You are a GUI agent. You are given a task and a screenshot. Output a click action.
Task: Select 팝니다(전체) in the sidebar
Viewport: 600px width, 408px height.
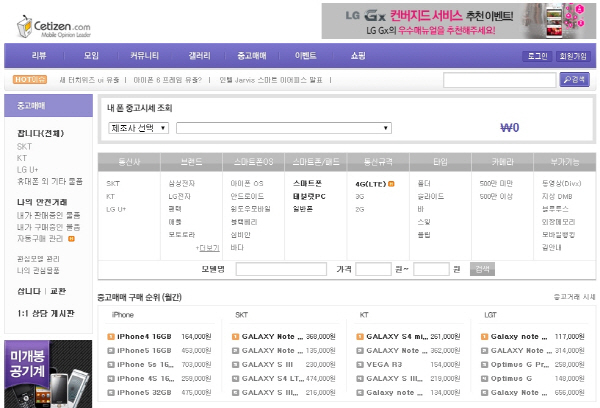(x=41, y=133)
